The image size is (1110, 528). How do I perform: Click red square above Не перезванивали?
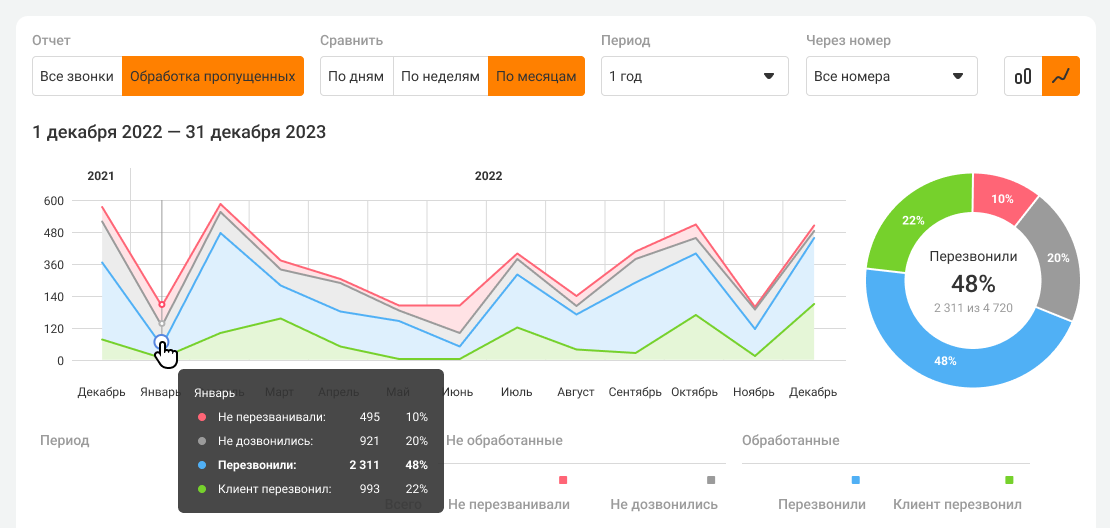pyautogui.click(x=563, y=481)
